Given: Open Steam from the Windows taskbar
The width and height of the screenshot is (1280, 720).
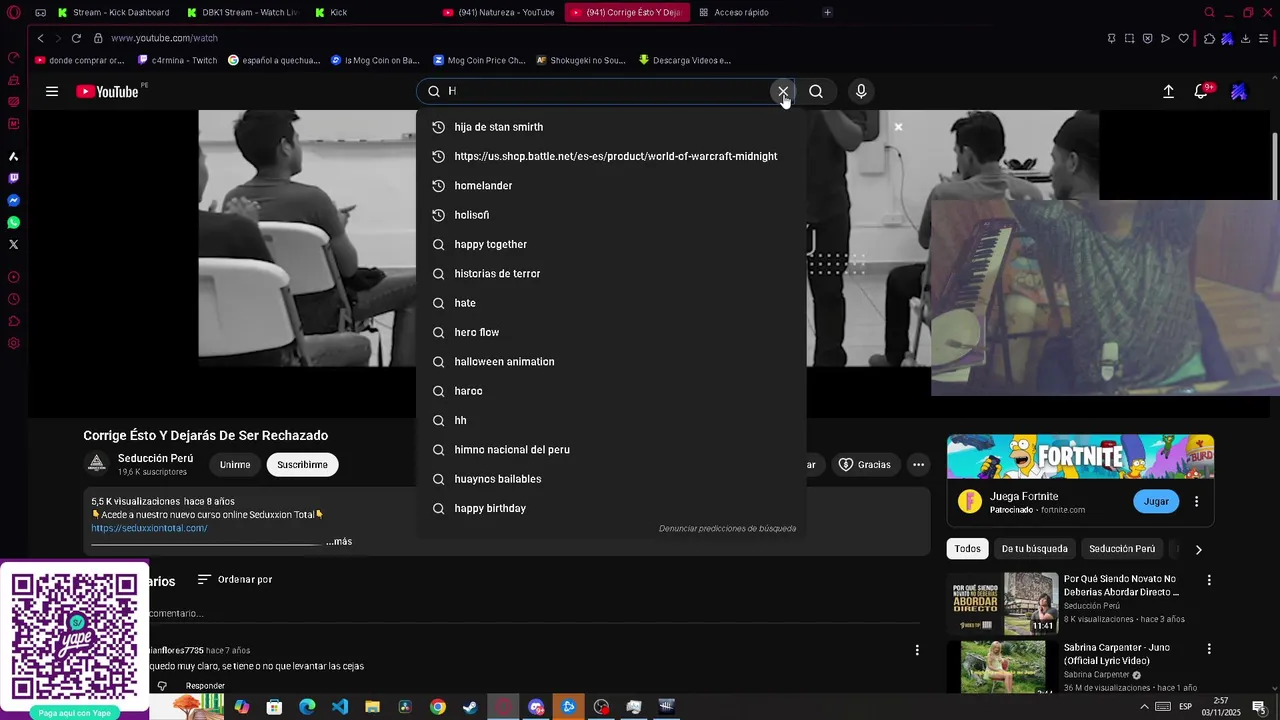Looking at the screenshot, I should (x=470, y=707).
